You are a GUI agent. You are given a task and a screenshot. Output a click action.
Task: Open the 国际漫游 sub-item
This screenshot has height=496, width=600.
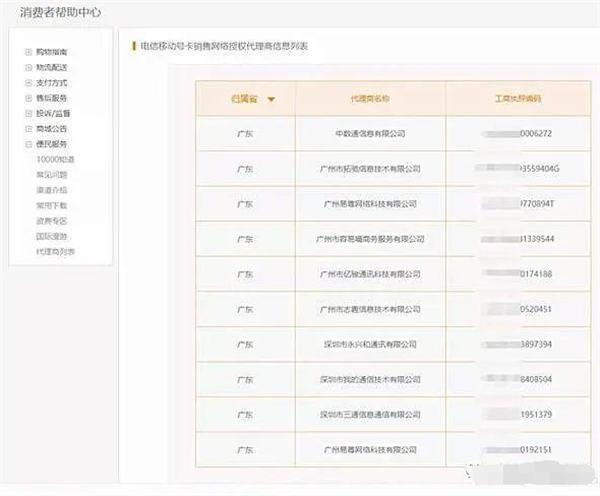[x=52, y=236]
